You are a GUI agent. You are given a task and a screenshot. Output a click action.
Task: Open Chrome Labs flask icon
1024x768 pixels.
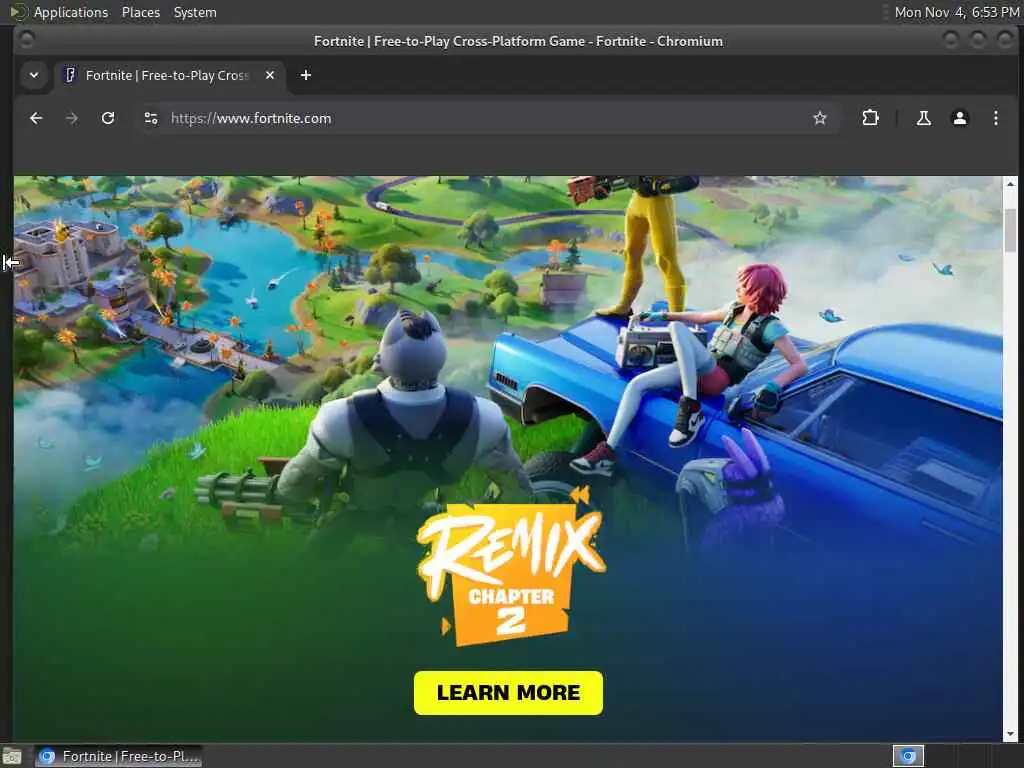[x=923, y=118]
